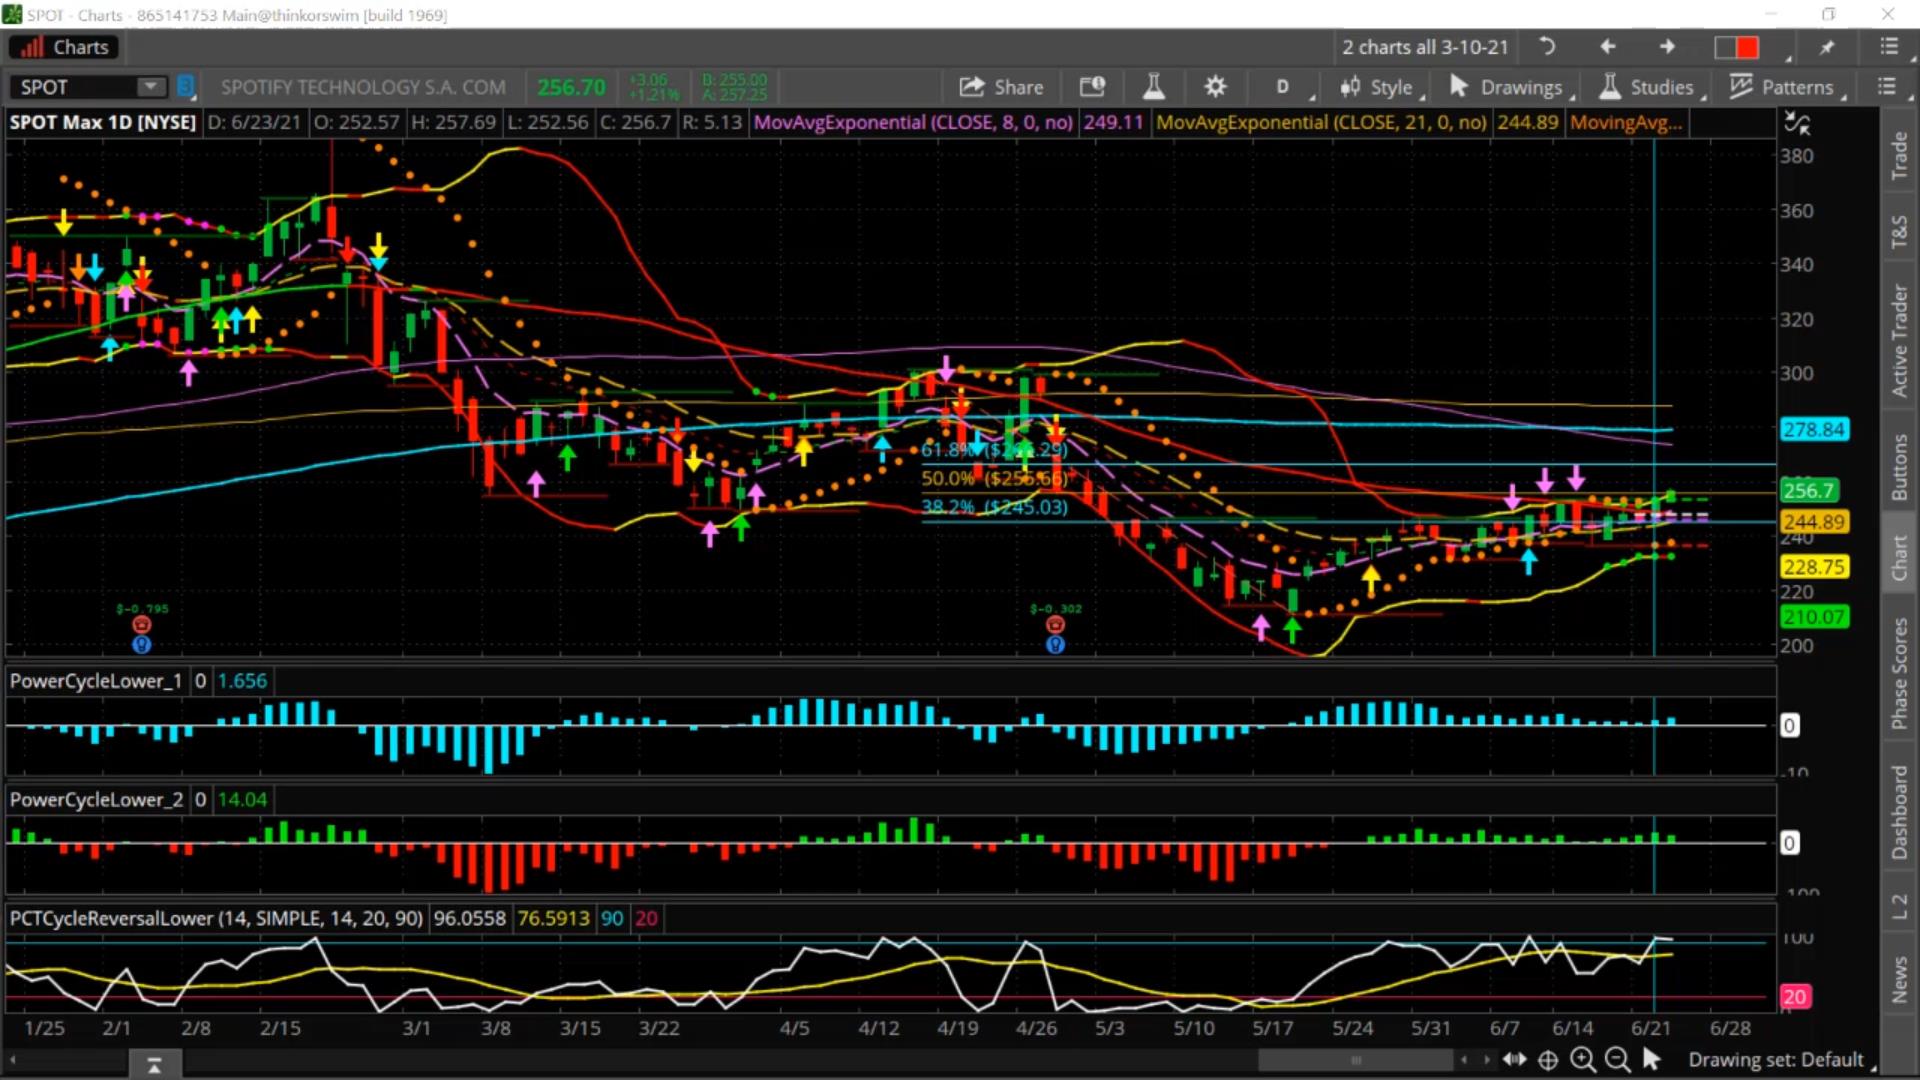Click the restore window button

tap(1829, 14)
